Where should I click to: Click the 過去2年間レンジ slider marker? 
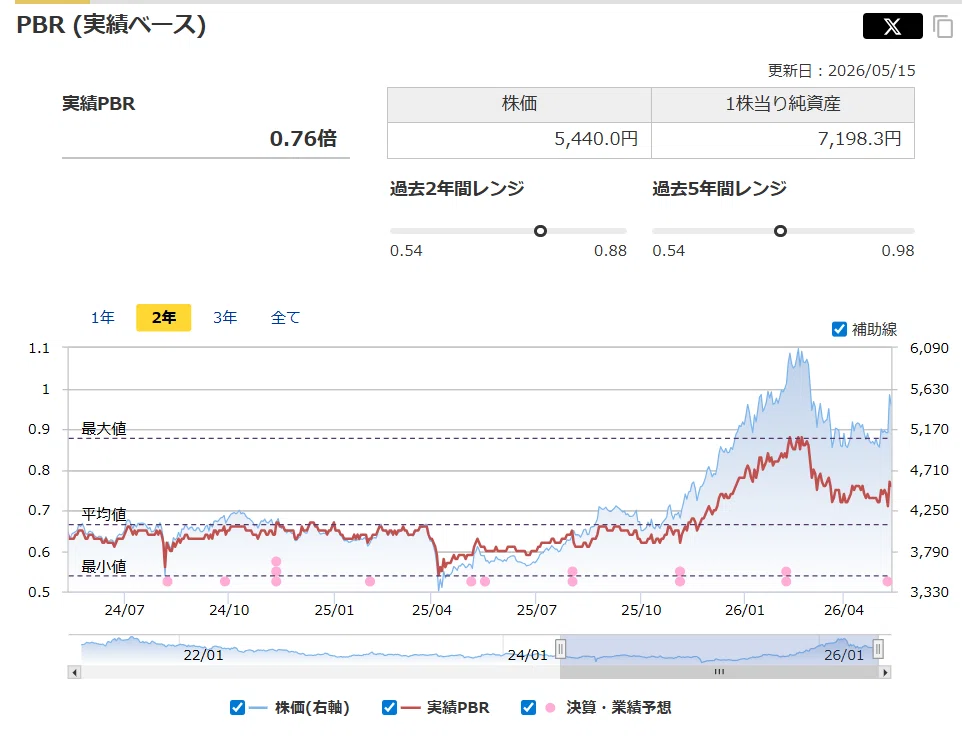coord(540,231)
